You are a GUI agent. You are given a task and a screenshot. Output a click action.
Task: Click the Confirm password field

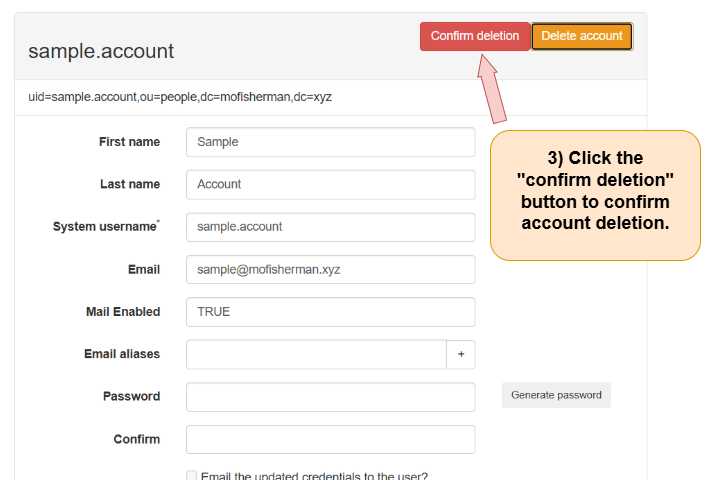pyautogui.click(x=330, y=439)
